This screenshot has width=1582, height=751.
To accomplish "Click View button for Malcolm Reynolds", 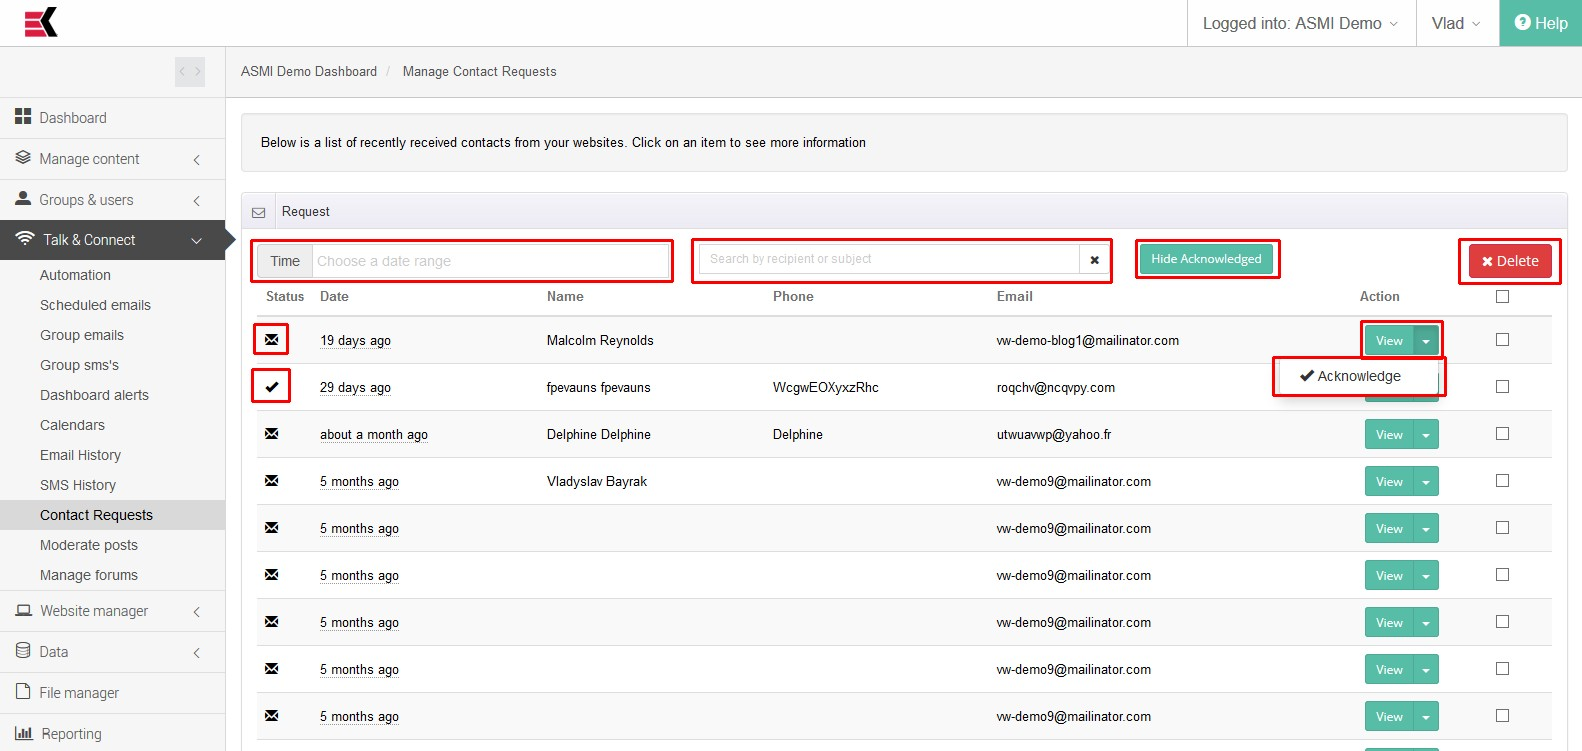I will coord(1389,341).
